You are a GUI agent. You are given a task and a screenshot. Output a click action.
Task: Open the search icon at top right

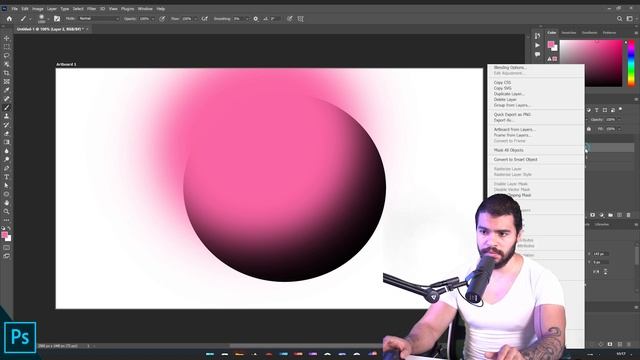pyautogui.click(x=620, y=19)
